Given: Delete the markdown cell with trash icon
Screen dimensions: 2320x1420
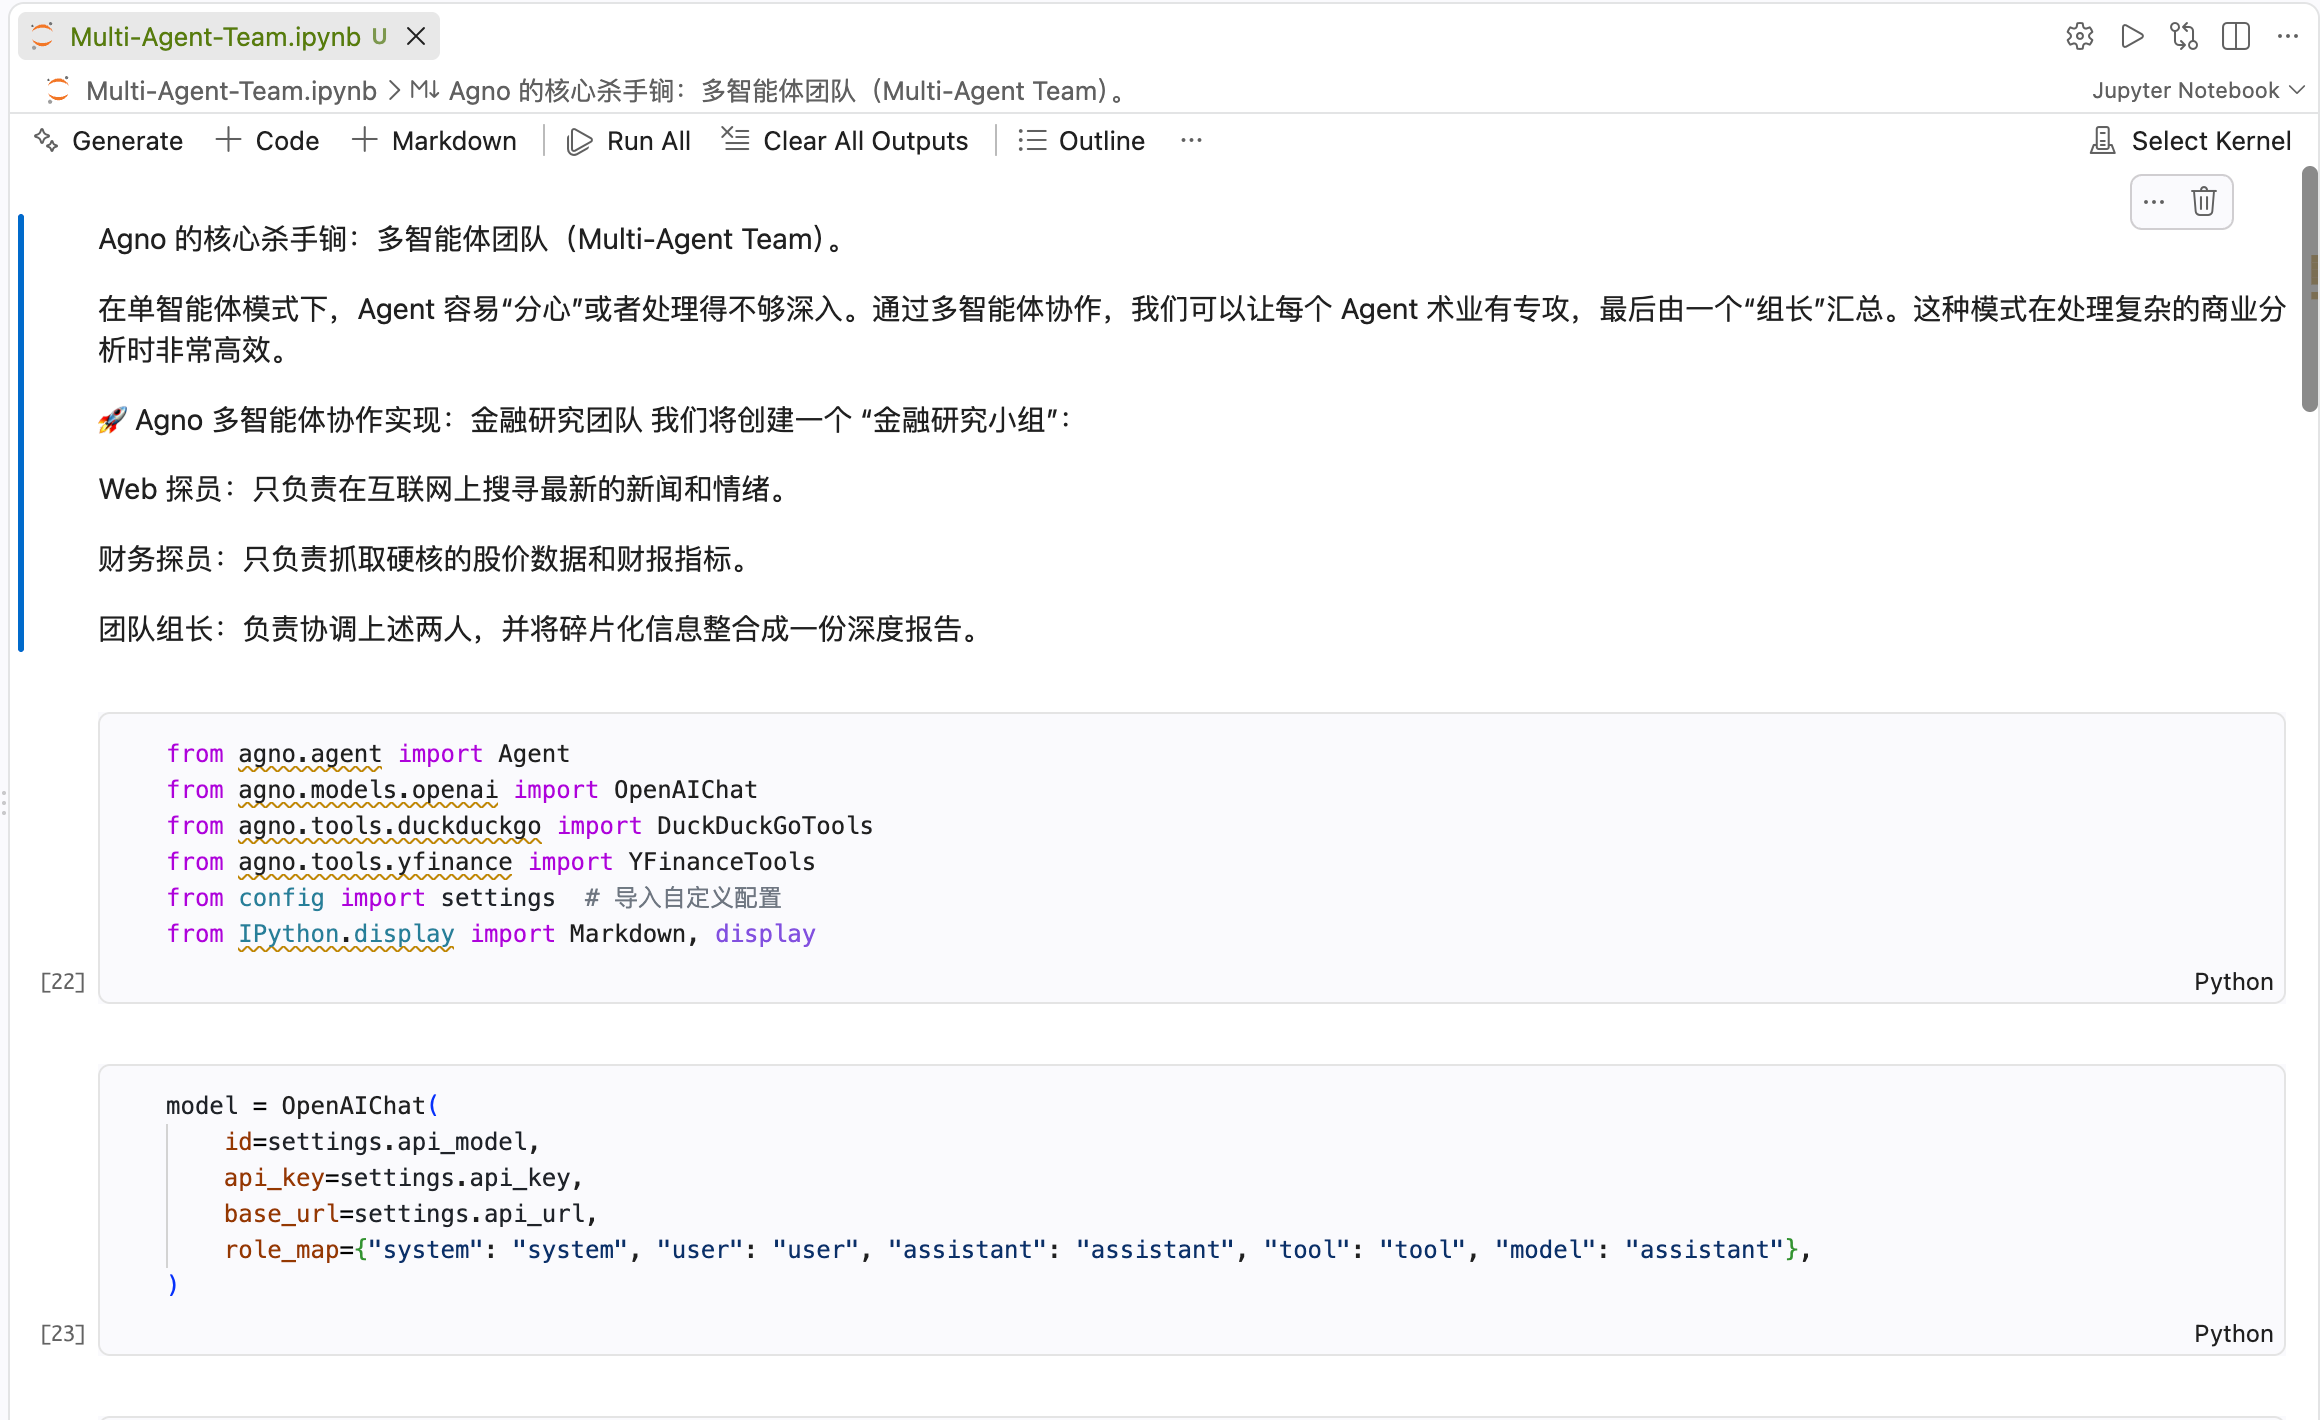Looking at the screenshot, I should 2204,202.
